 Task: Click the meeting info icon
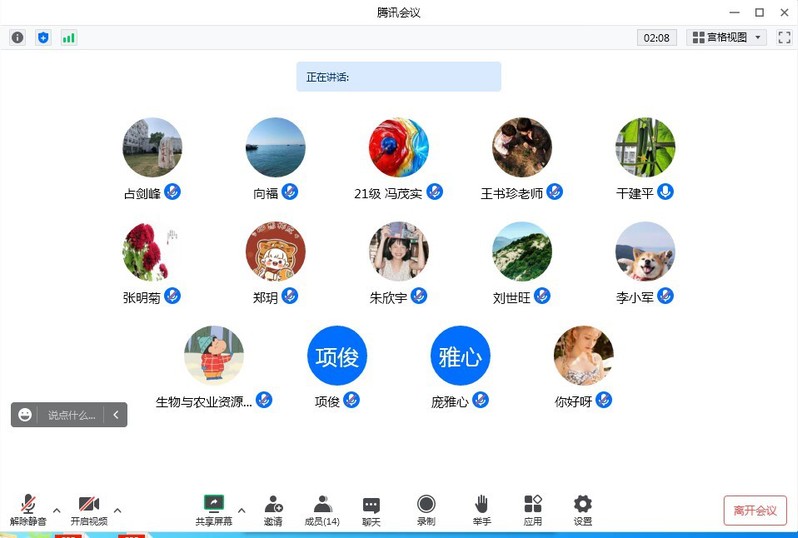(17, 38)
